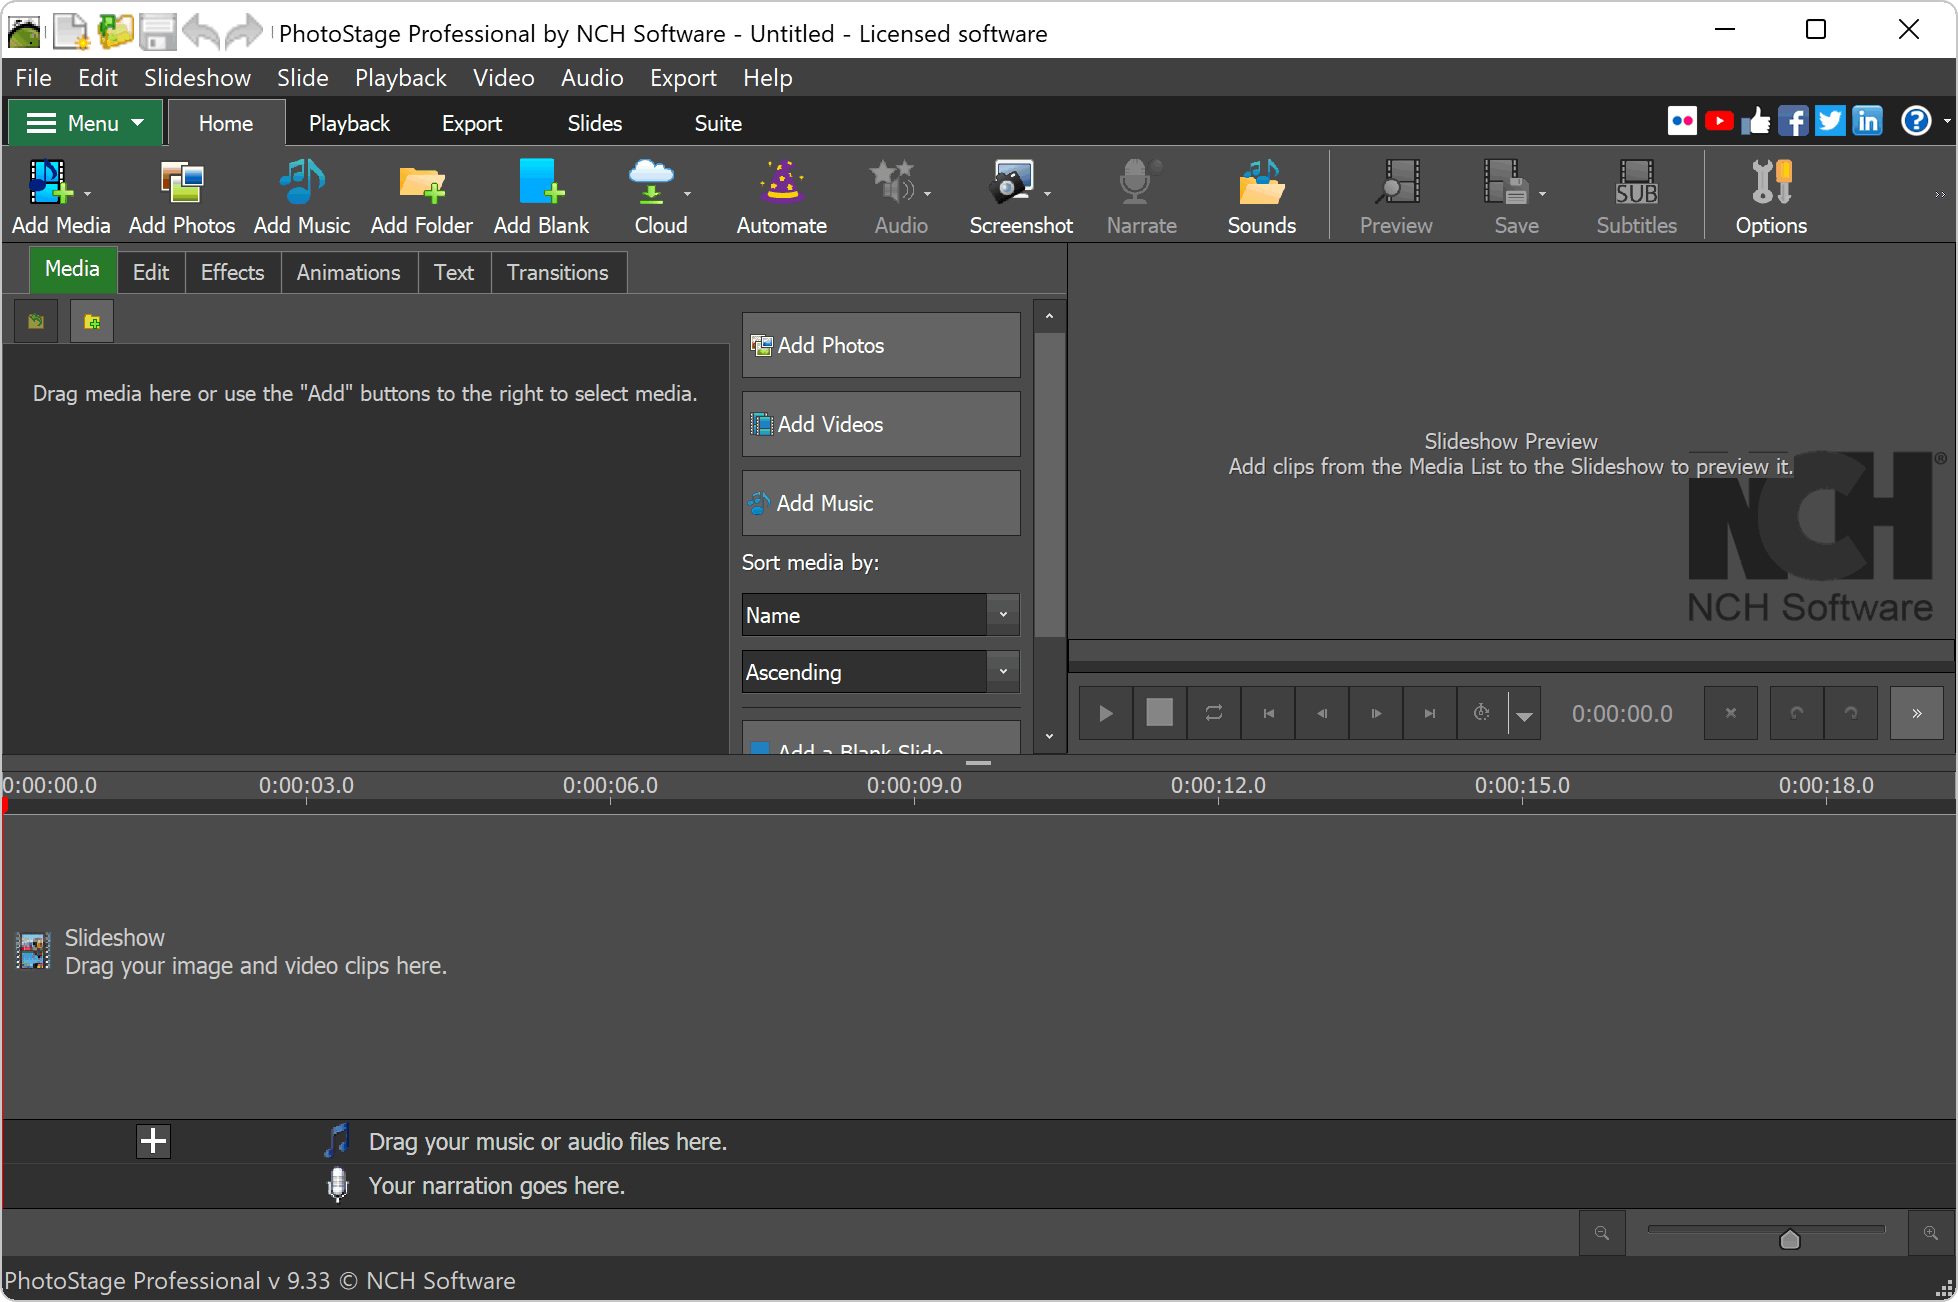Select the Animations panel tab
The height and width of the screenshot is (1302, 1958).
(x=348, y=272)
